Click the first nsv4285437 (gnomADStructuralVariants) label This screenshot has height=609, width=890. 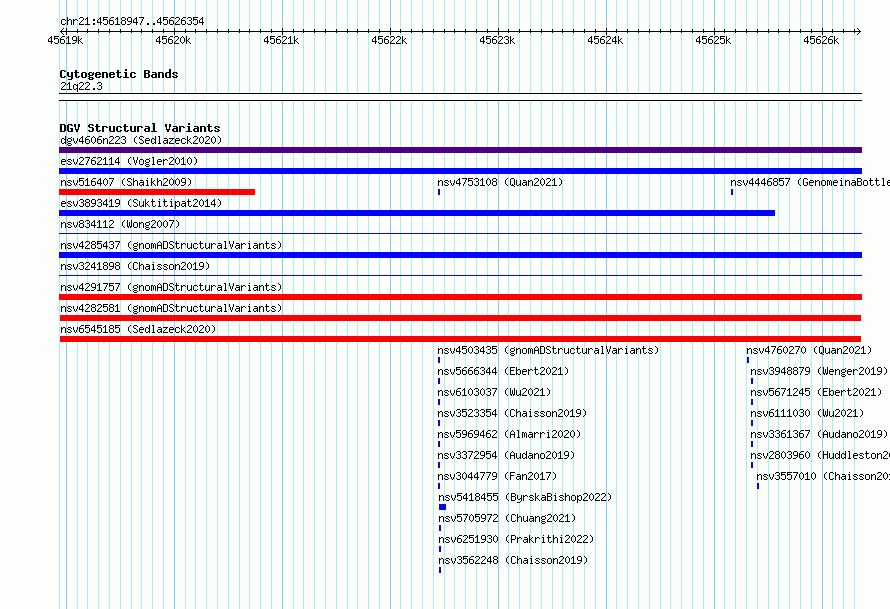[x=171, y=245]
